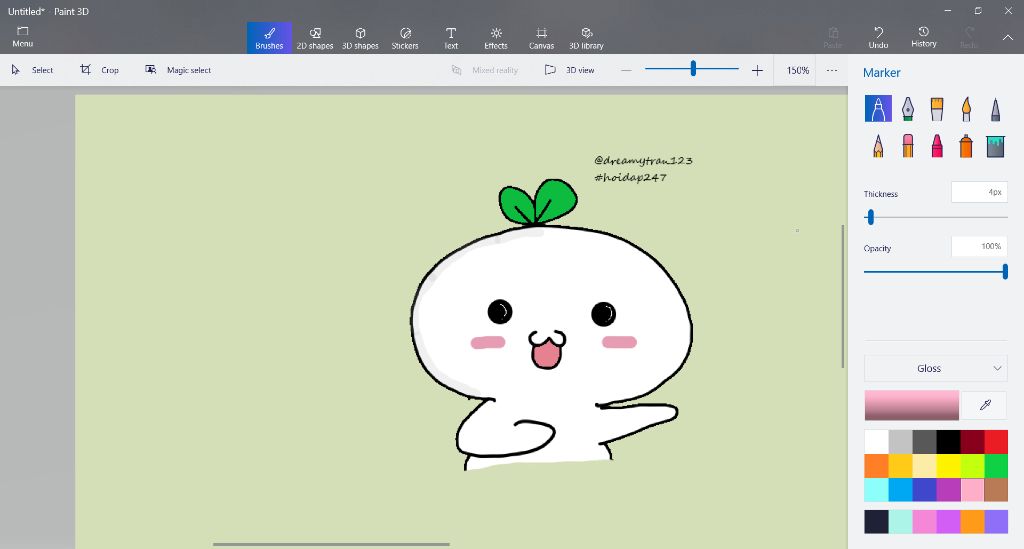Pick the light cyan color swatch

pos(876,490)
